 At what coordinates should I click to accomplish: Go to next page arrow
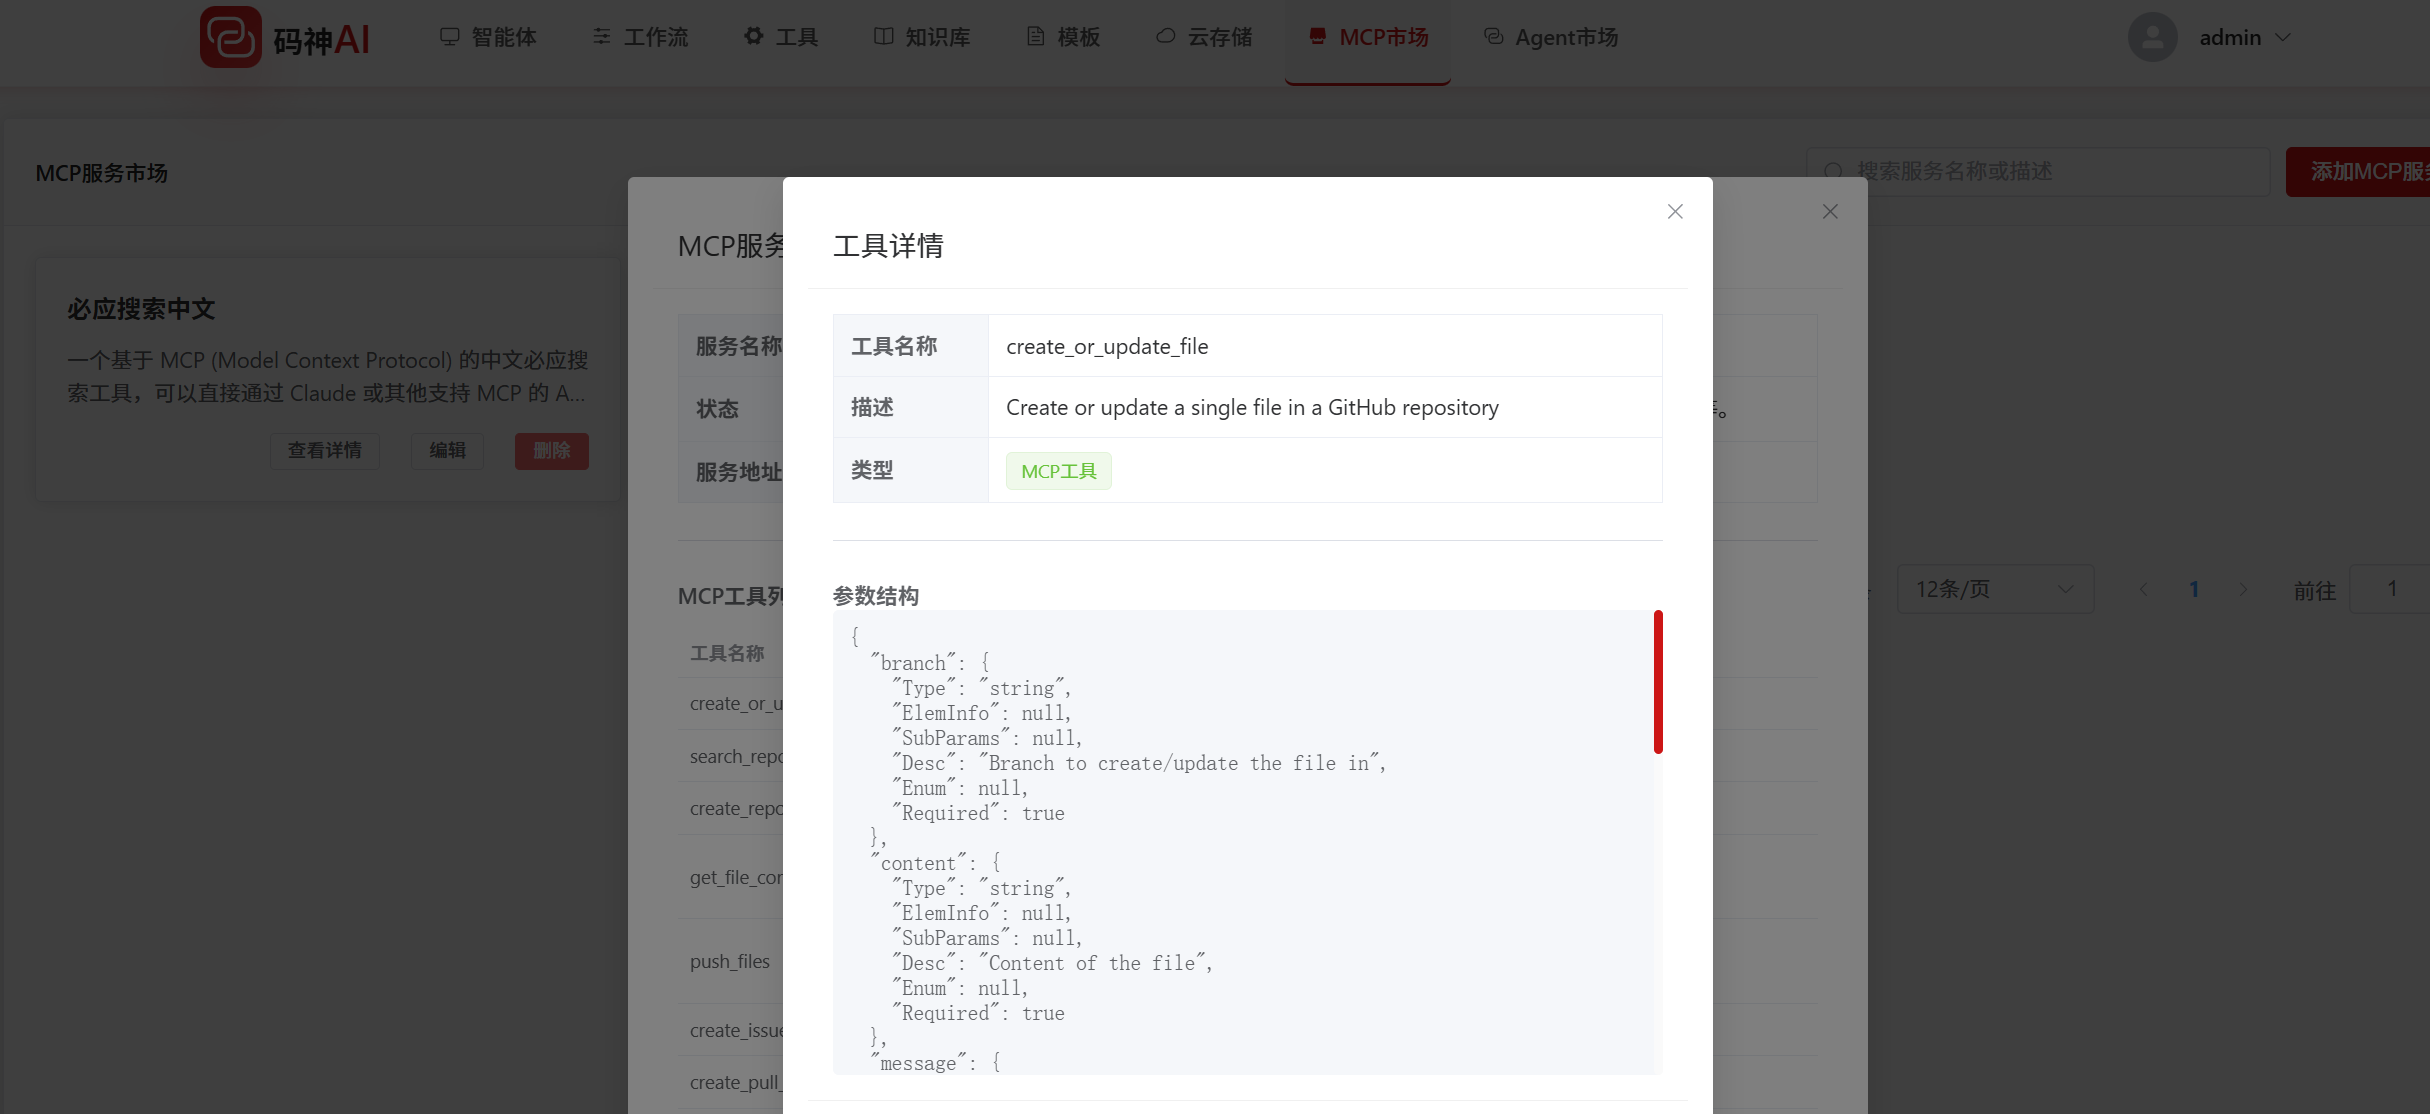2243,589
